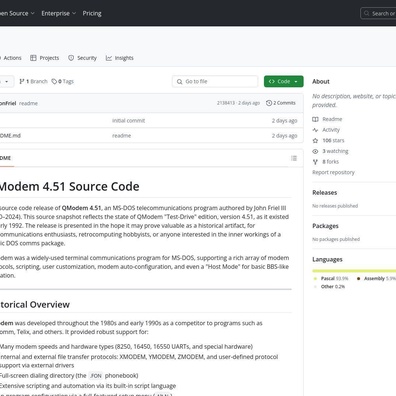Open the Readme link in About
This screenshot has width=396, height=396.
(x=332, y=119)
